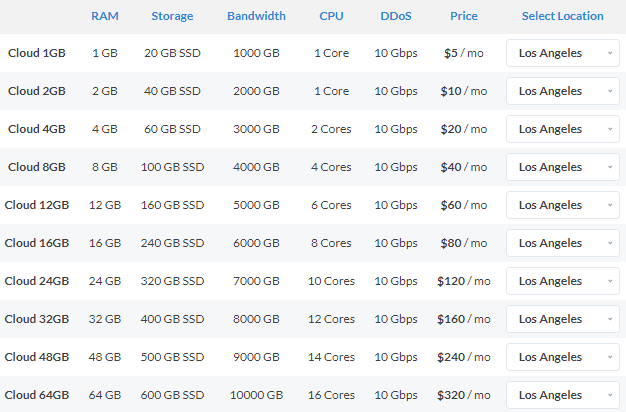Image resolution: width=626 pixels, height=412 pixels.
Task: Click the CPU column header
Action: click(x=331, y=16)
